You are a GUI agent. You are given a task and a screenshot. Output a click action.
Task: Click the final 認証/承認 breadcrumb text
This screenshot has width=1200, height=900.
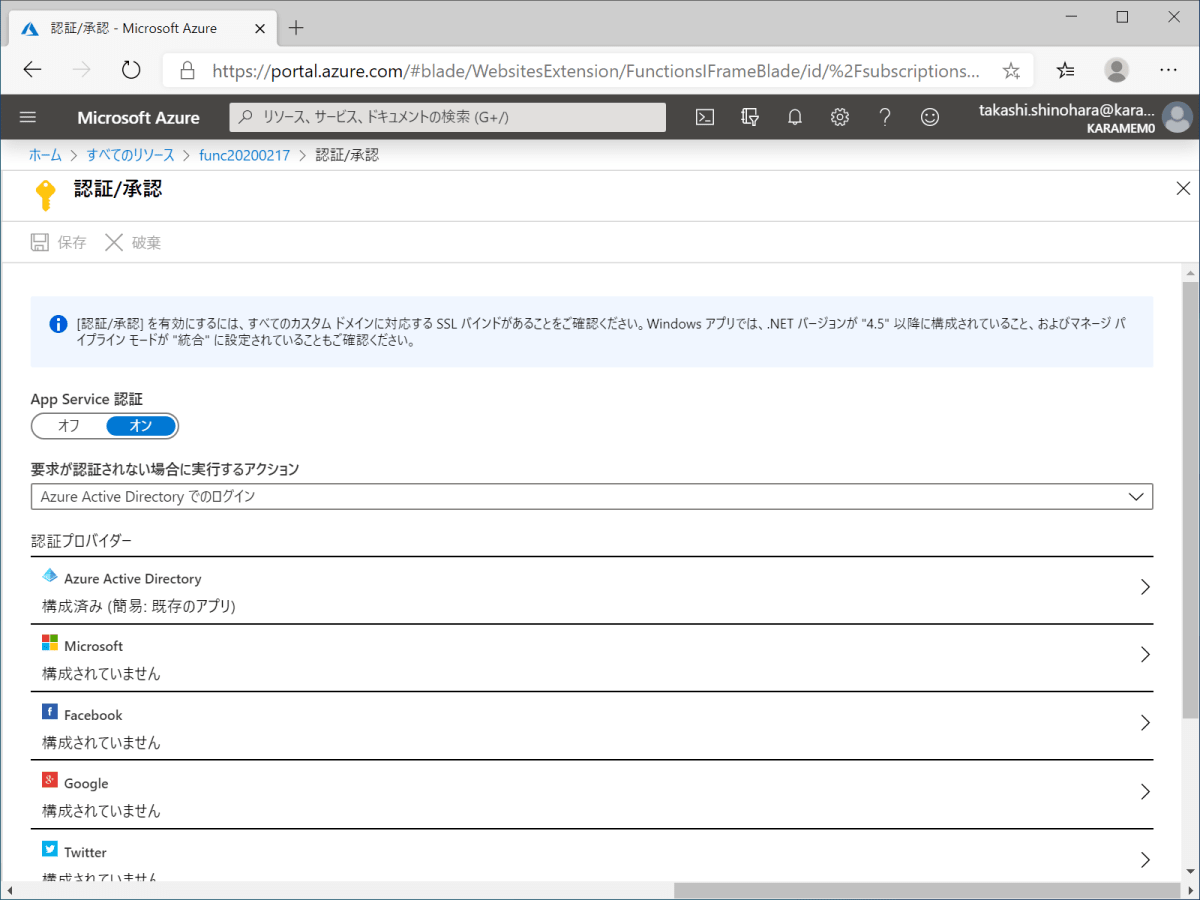point(347,155)
